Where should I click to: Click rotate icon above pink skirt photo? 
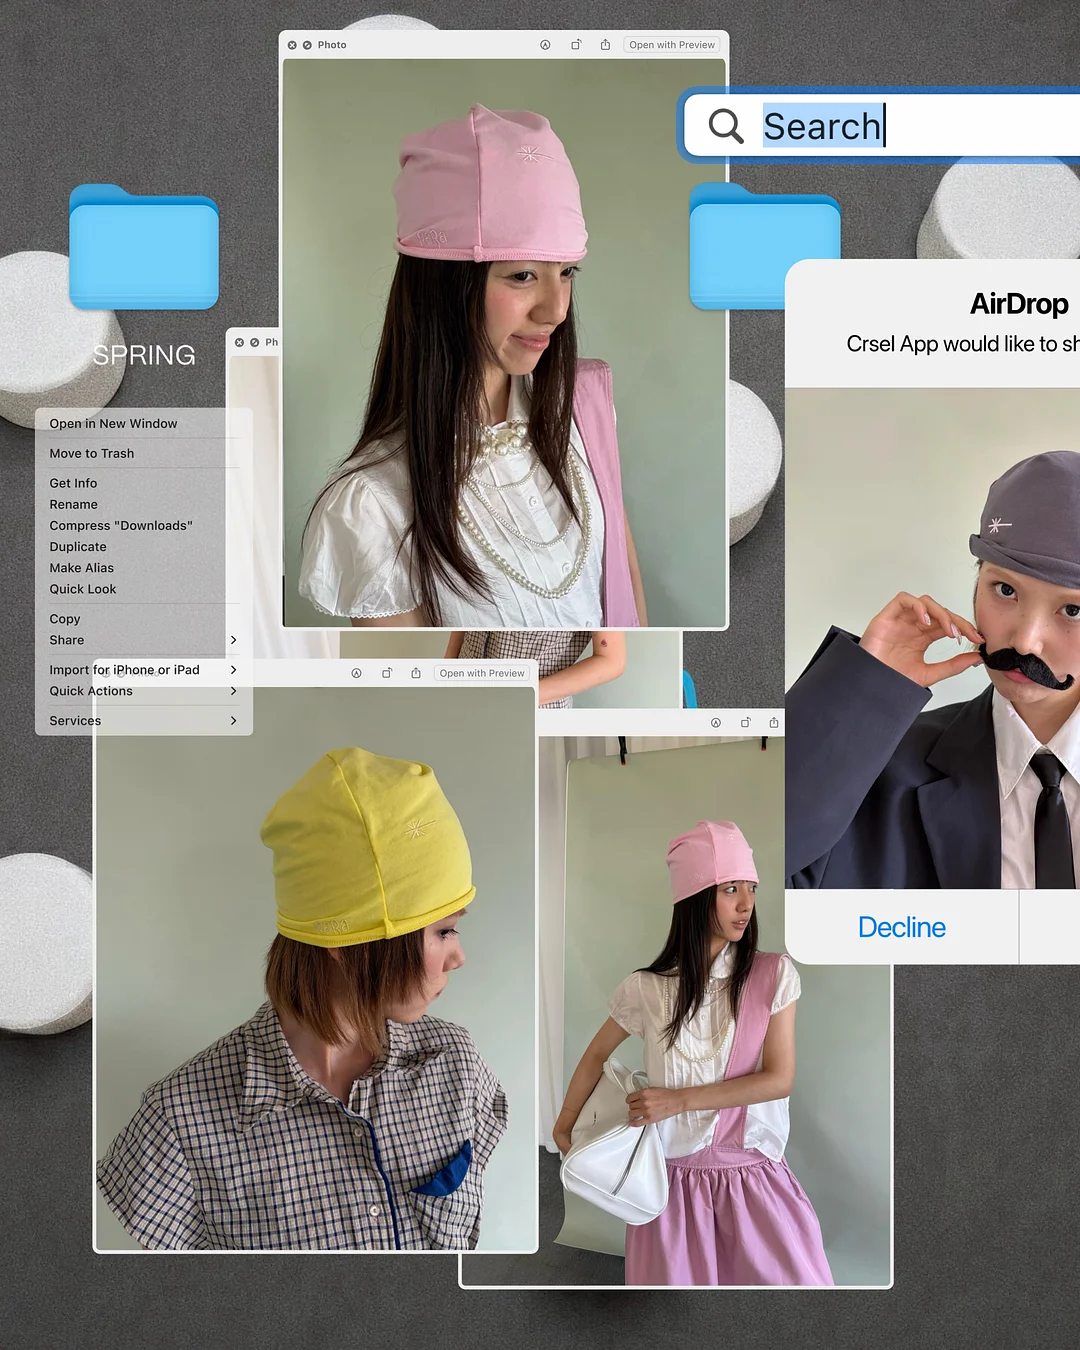[x=746, y=722]
